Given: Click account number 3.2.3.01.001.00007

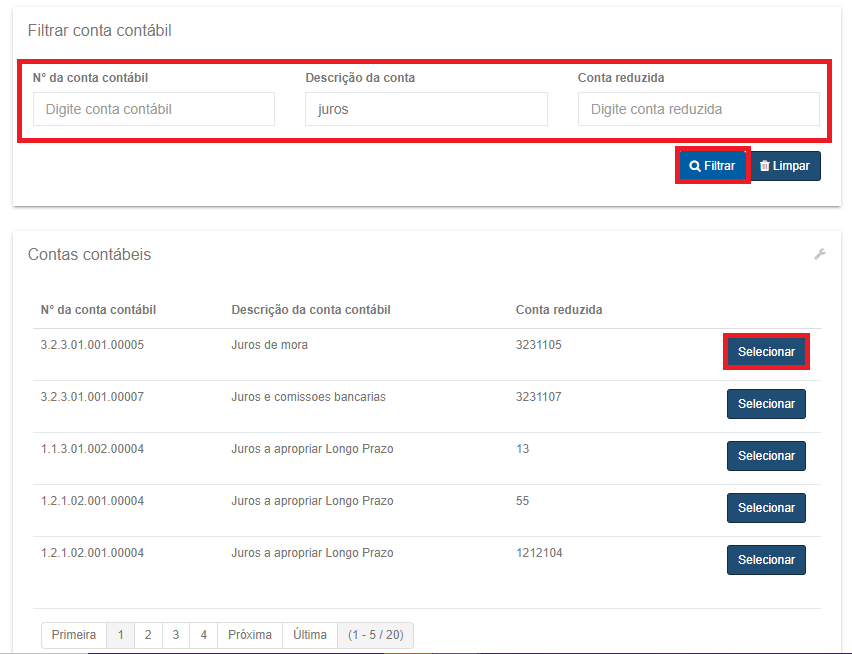Looking at the screenshot, I should point(92,397).
